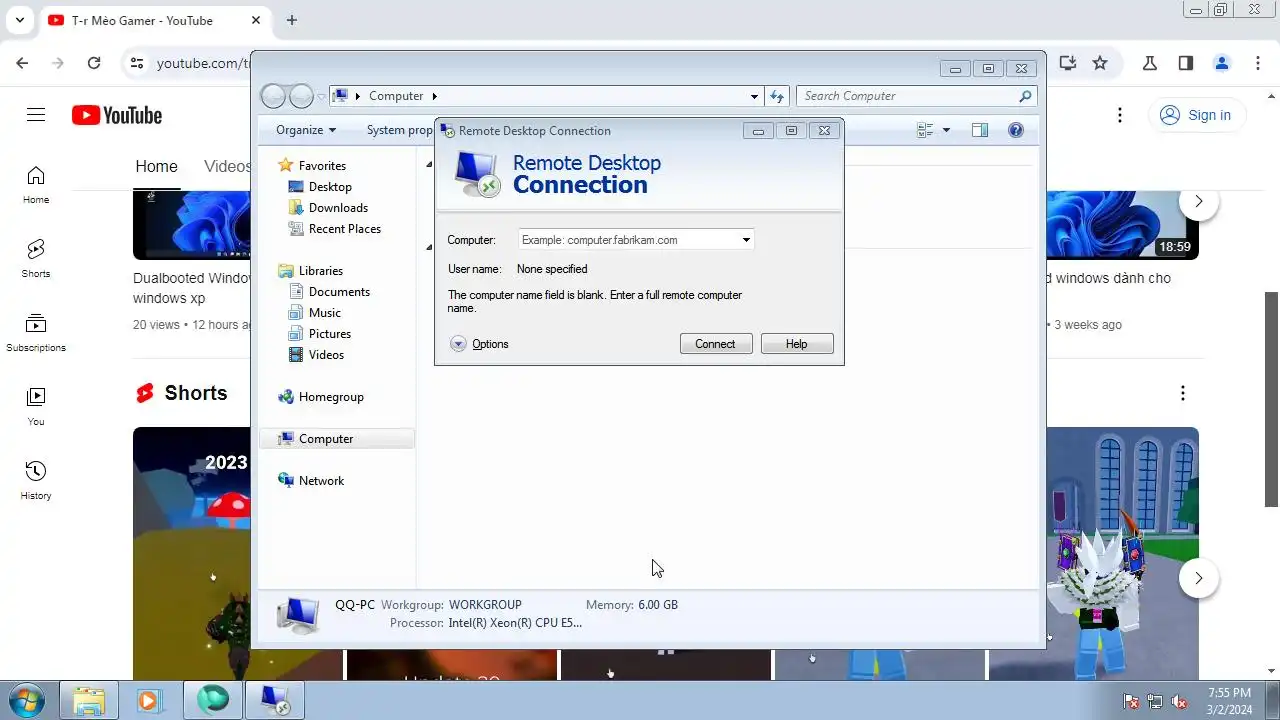Click Chrome's back navigation arrow
The image size is (1280, 720).
coord(22,63)
